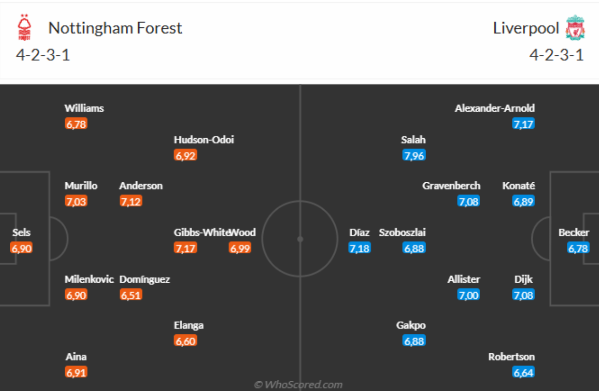Click Becker's 6,78 goalkeeper rating badge

[578, 248]
